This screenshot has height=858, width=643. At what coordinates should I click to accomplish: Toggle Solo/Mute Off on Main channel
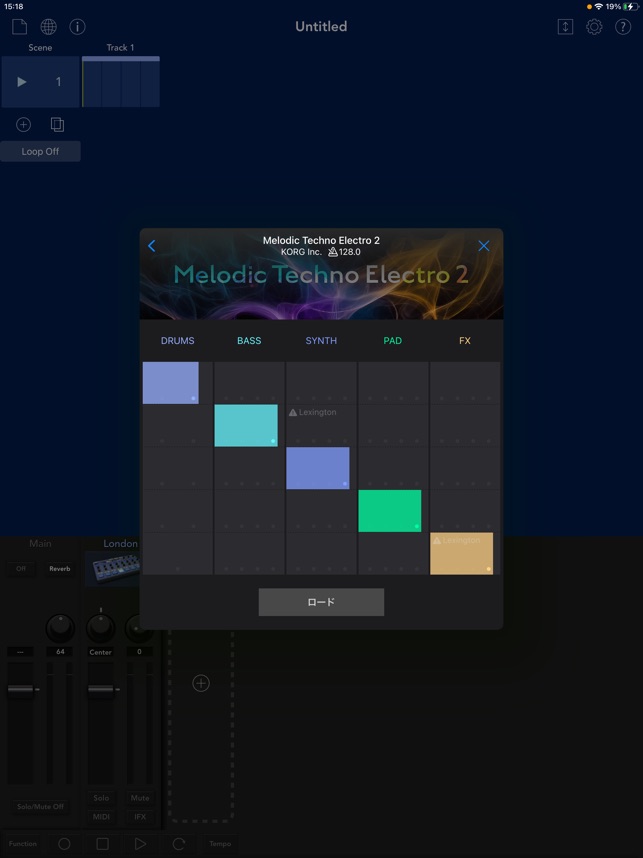coord(40,807)
